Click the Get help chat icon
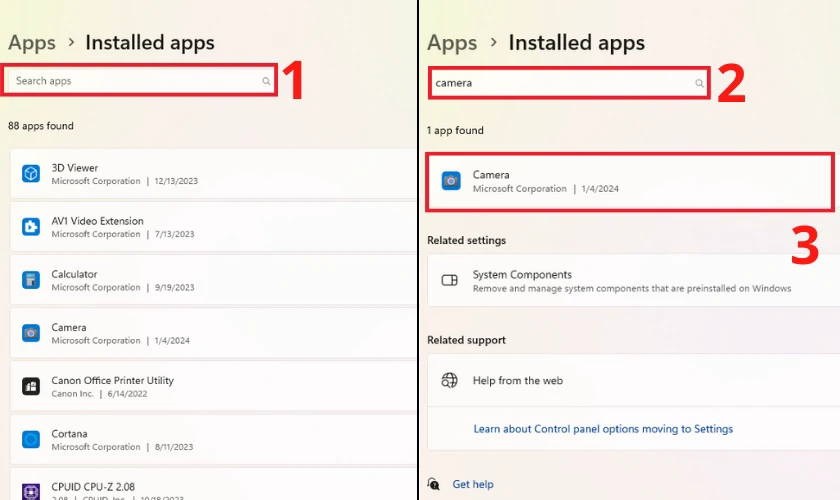The height and width of the screenshot is (500, 840). point(433,484)
